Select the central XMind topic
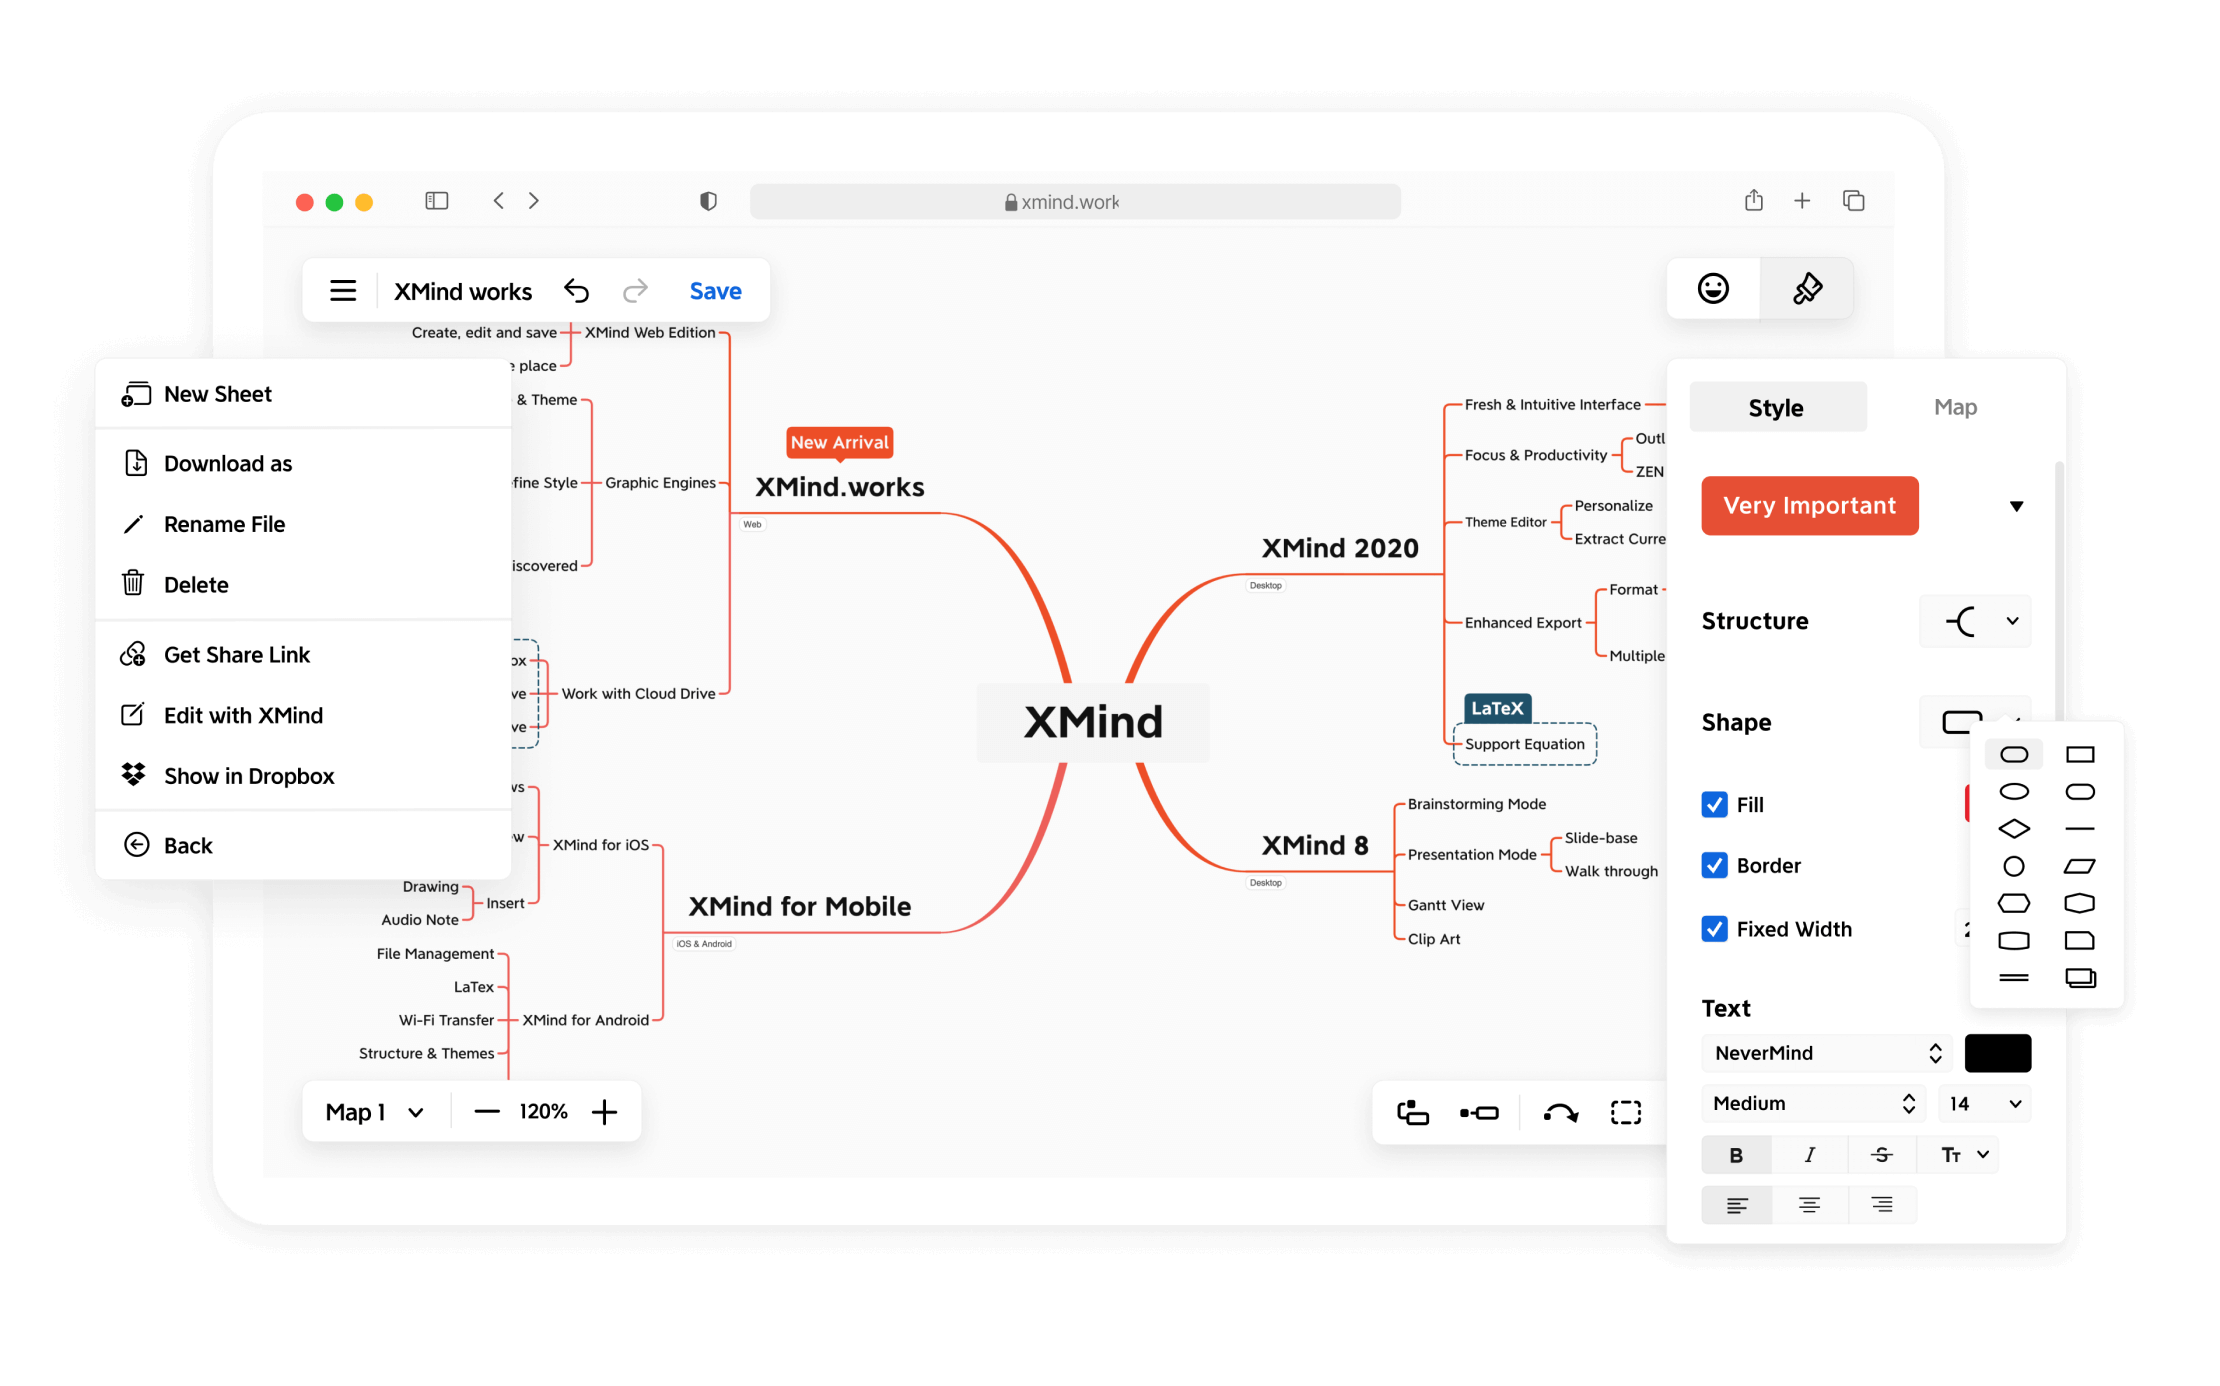 pyautogui.click(x=1093, y=722)
